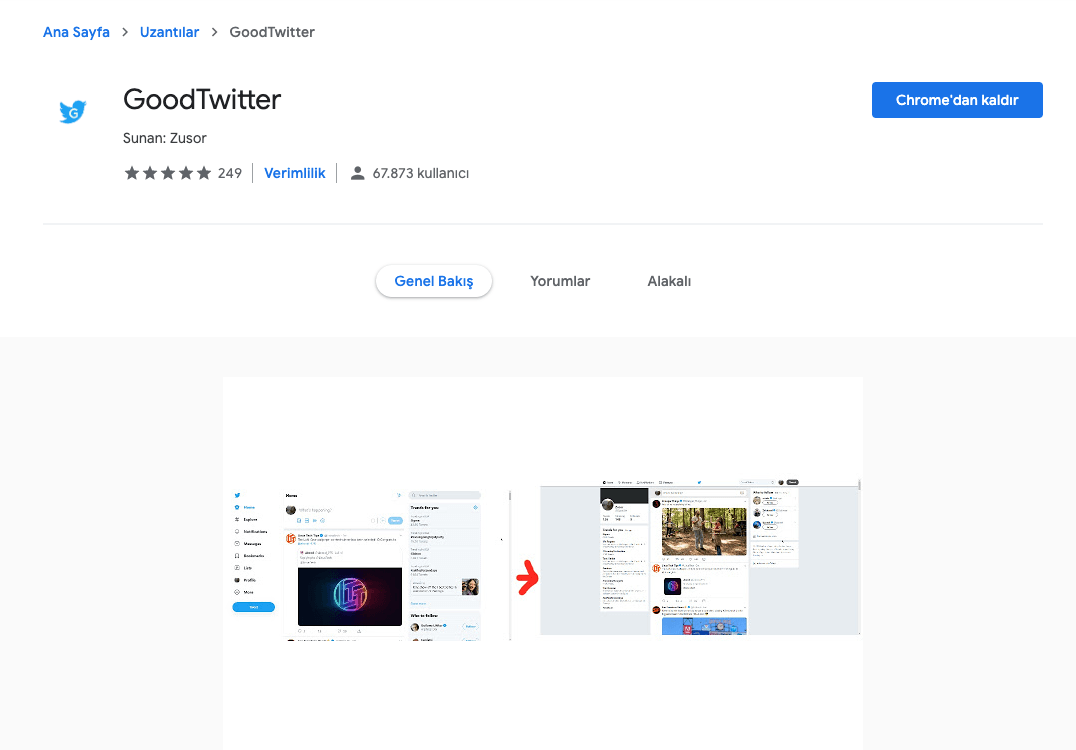This screenshot has width=1076, height=750.
Task: Click the GoodTwitter extension title heading
Action: [x=202, y=99]
